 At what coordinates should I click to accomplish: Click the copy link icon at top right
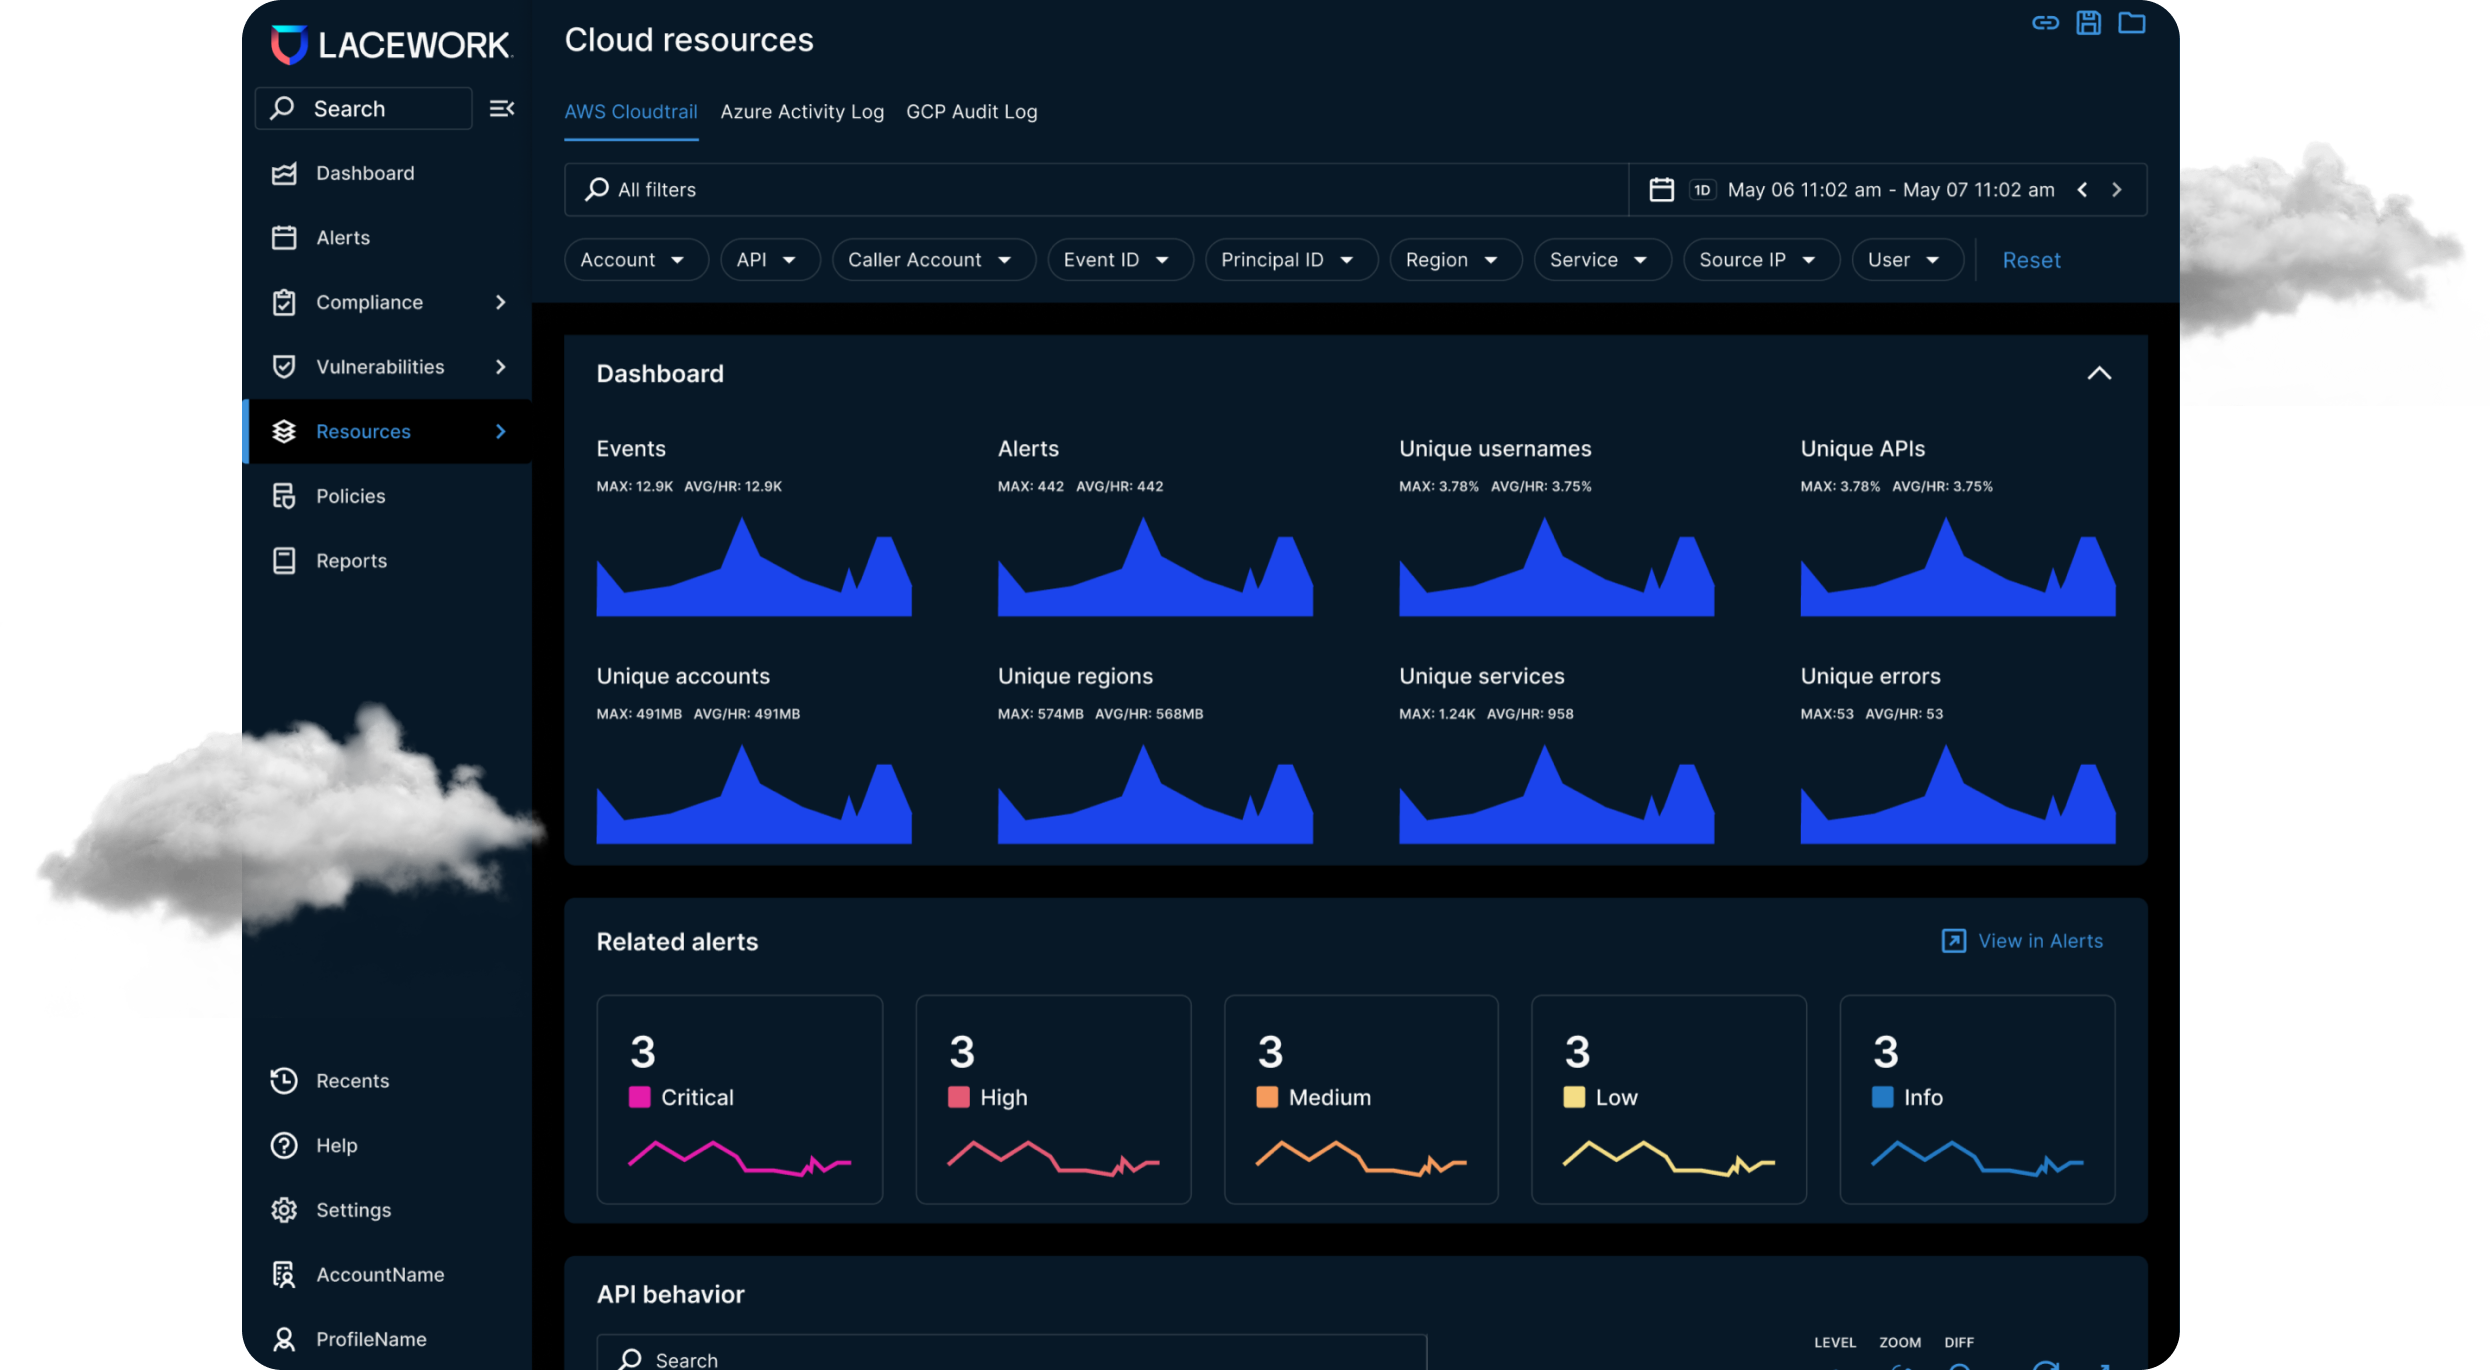click(x=2045, y=23)
